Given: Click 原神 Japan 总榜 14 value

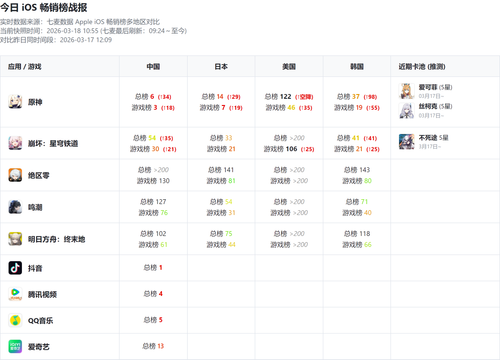Looking at the screenshot, I should [221, 97].
